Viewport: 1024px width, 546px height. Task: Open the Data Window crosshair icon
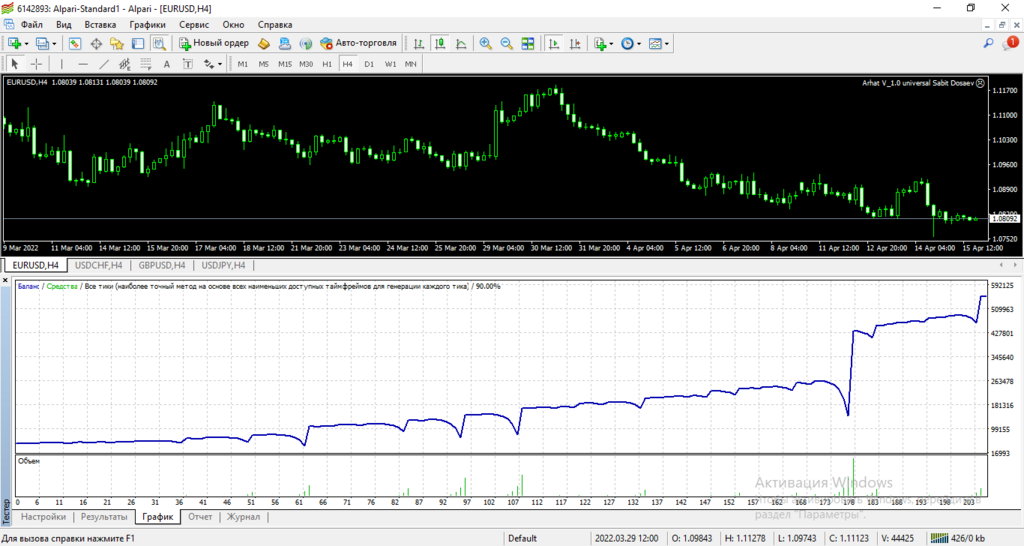96,44
